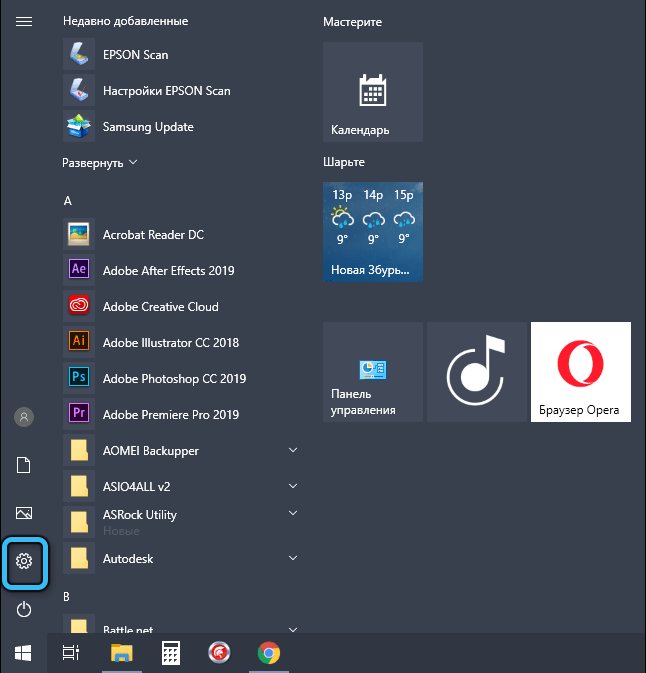Expand the ASIO4ALL v2 folder chevron
646x673 pixels.
click(x=293, y=486)
